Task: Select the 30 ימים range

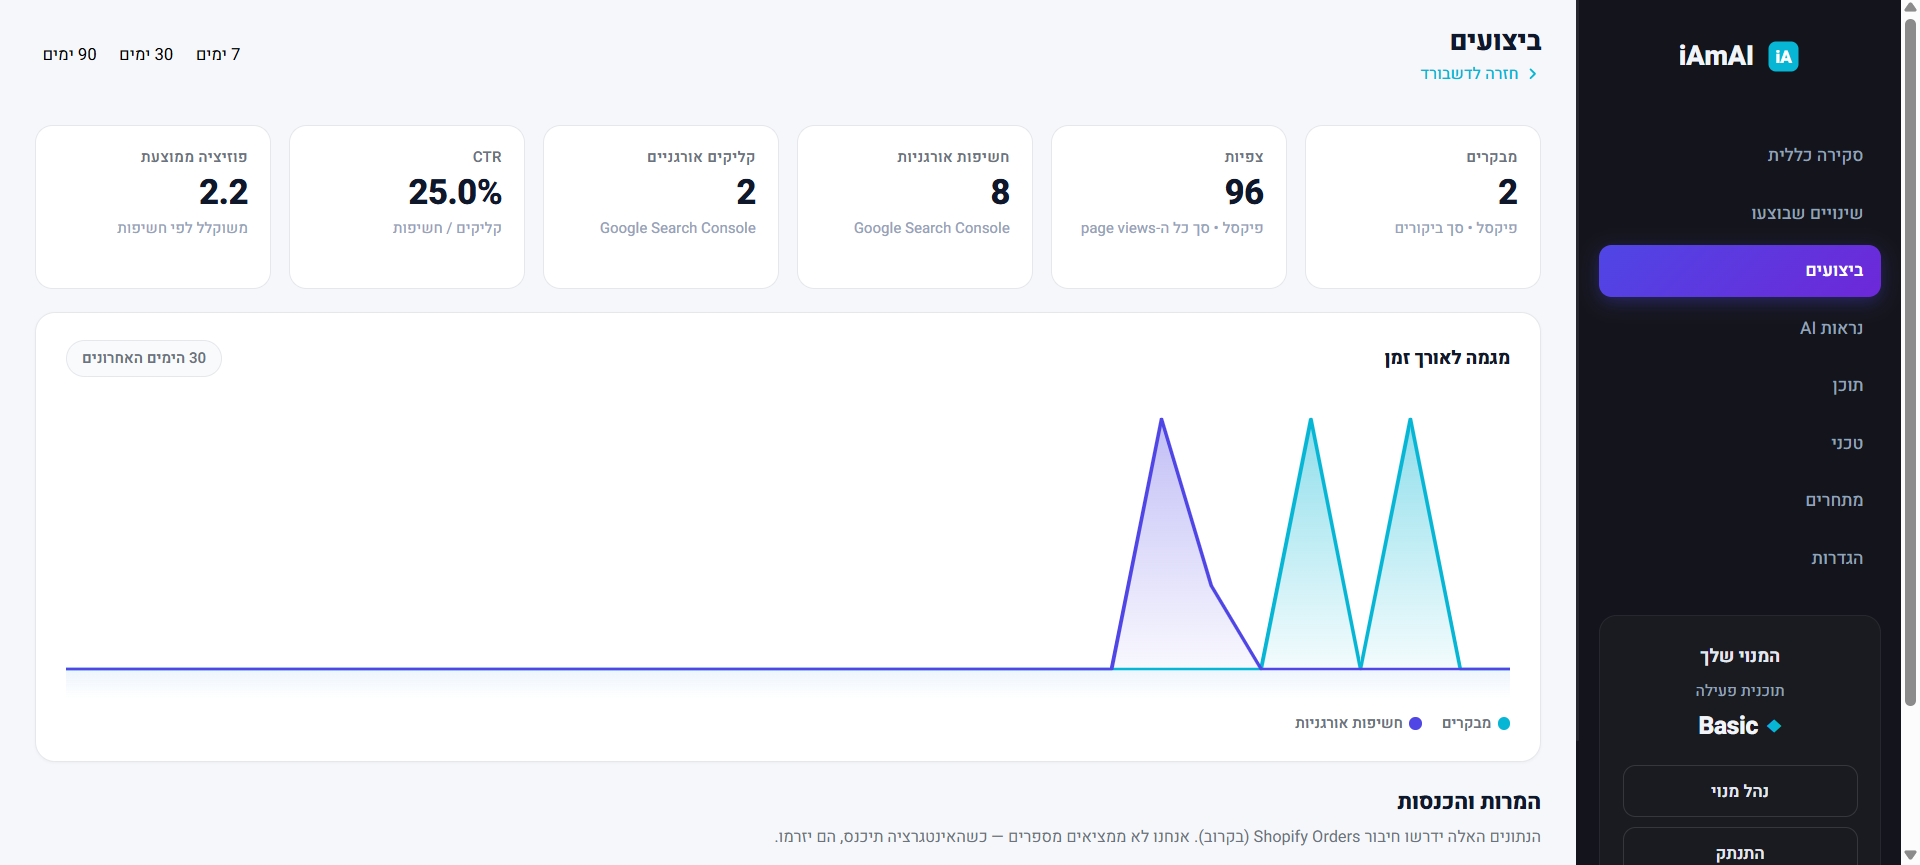Action: [x=146, y=54]
